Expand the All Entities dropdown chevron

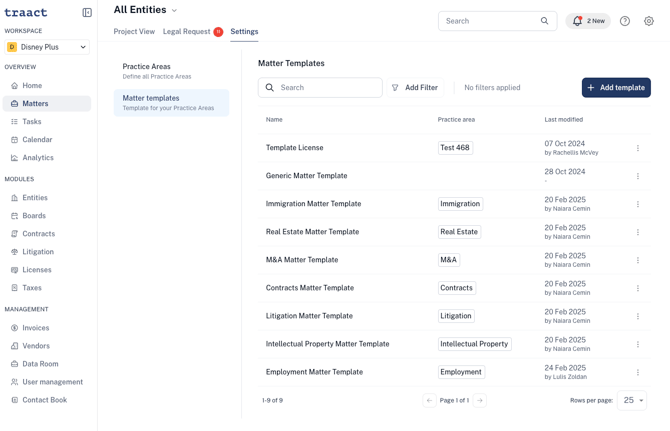pyautogui.click(x=174, y=10)
